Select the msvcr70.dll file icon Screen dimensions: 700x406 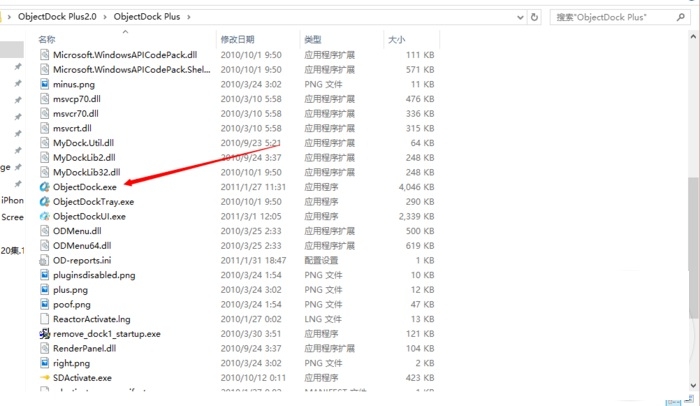click(x=44, y=114)
